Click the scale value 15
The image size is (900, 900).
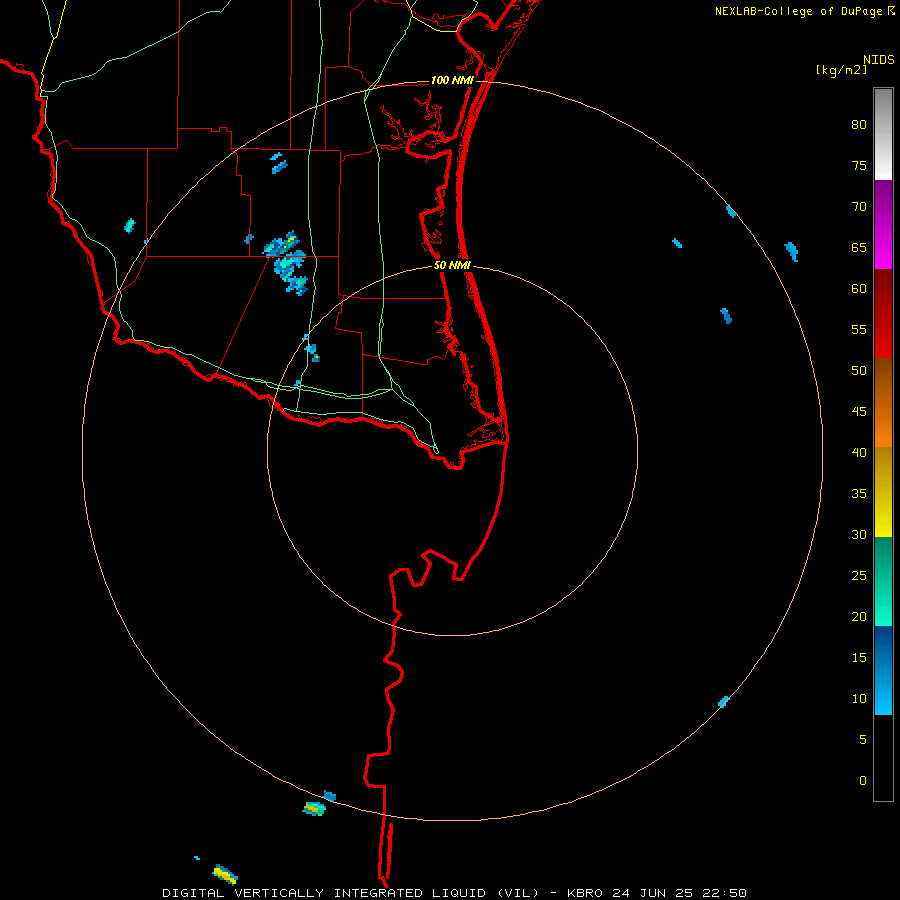coord(859,657)
